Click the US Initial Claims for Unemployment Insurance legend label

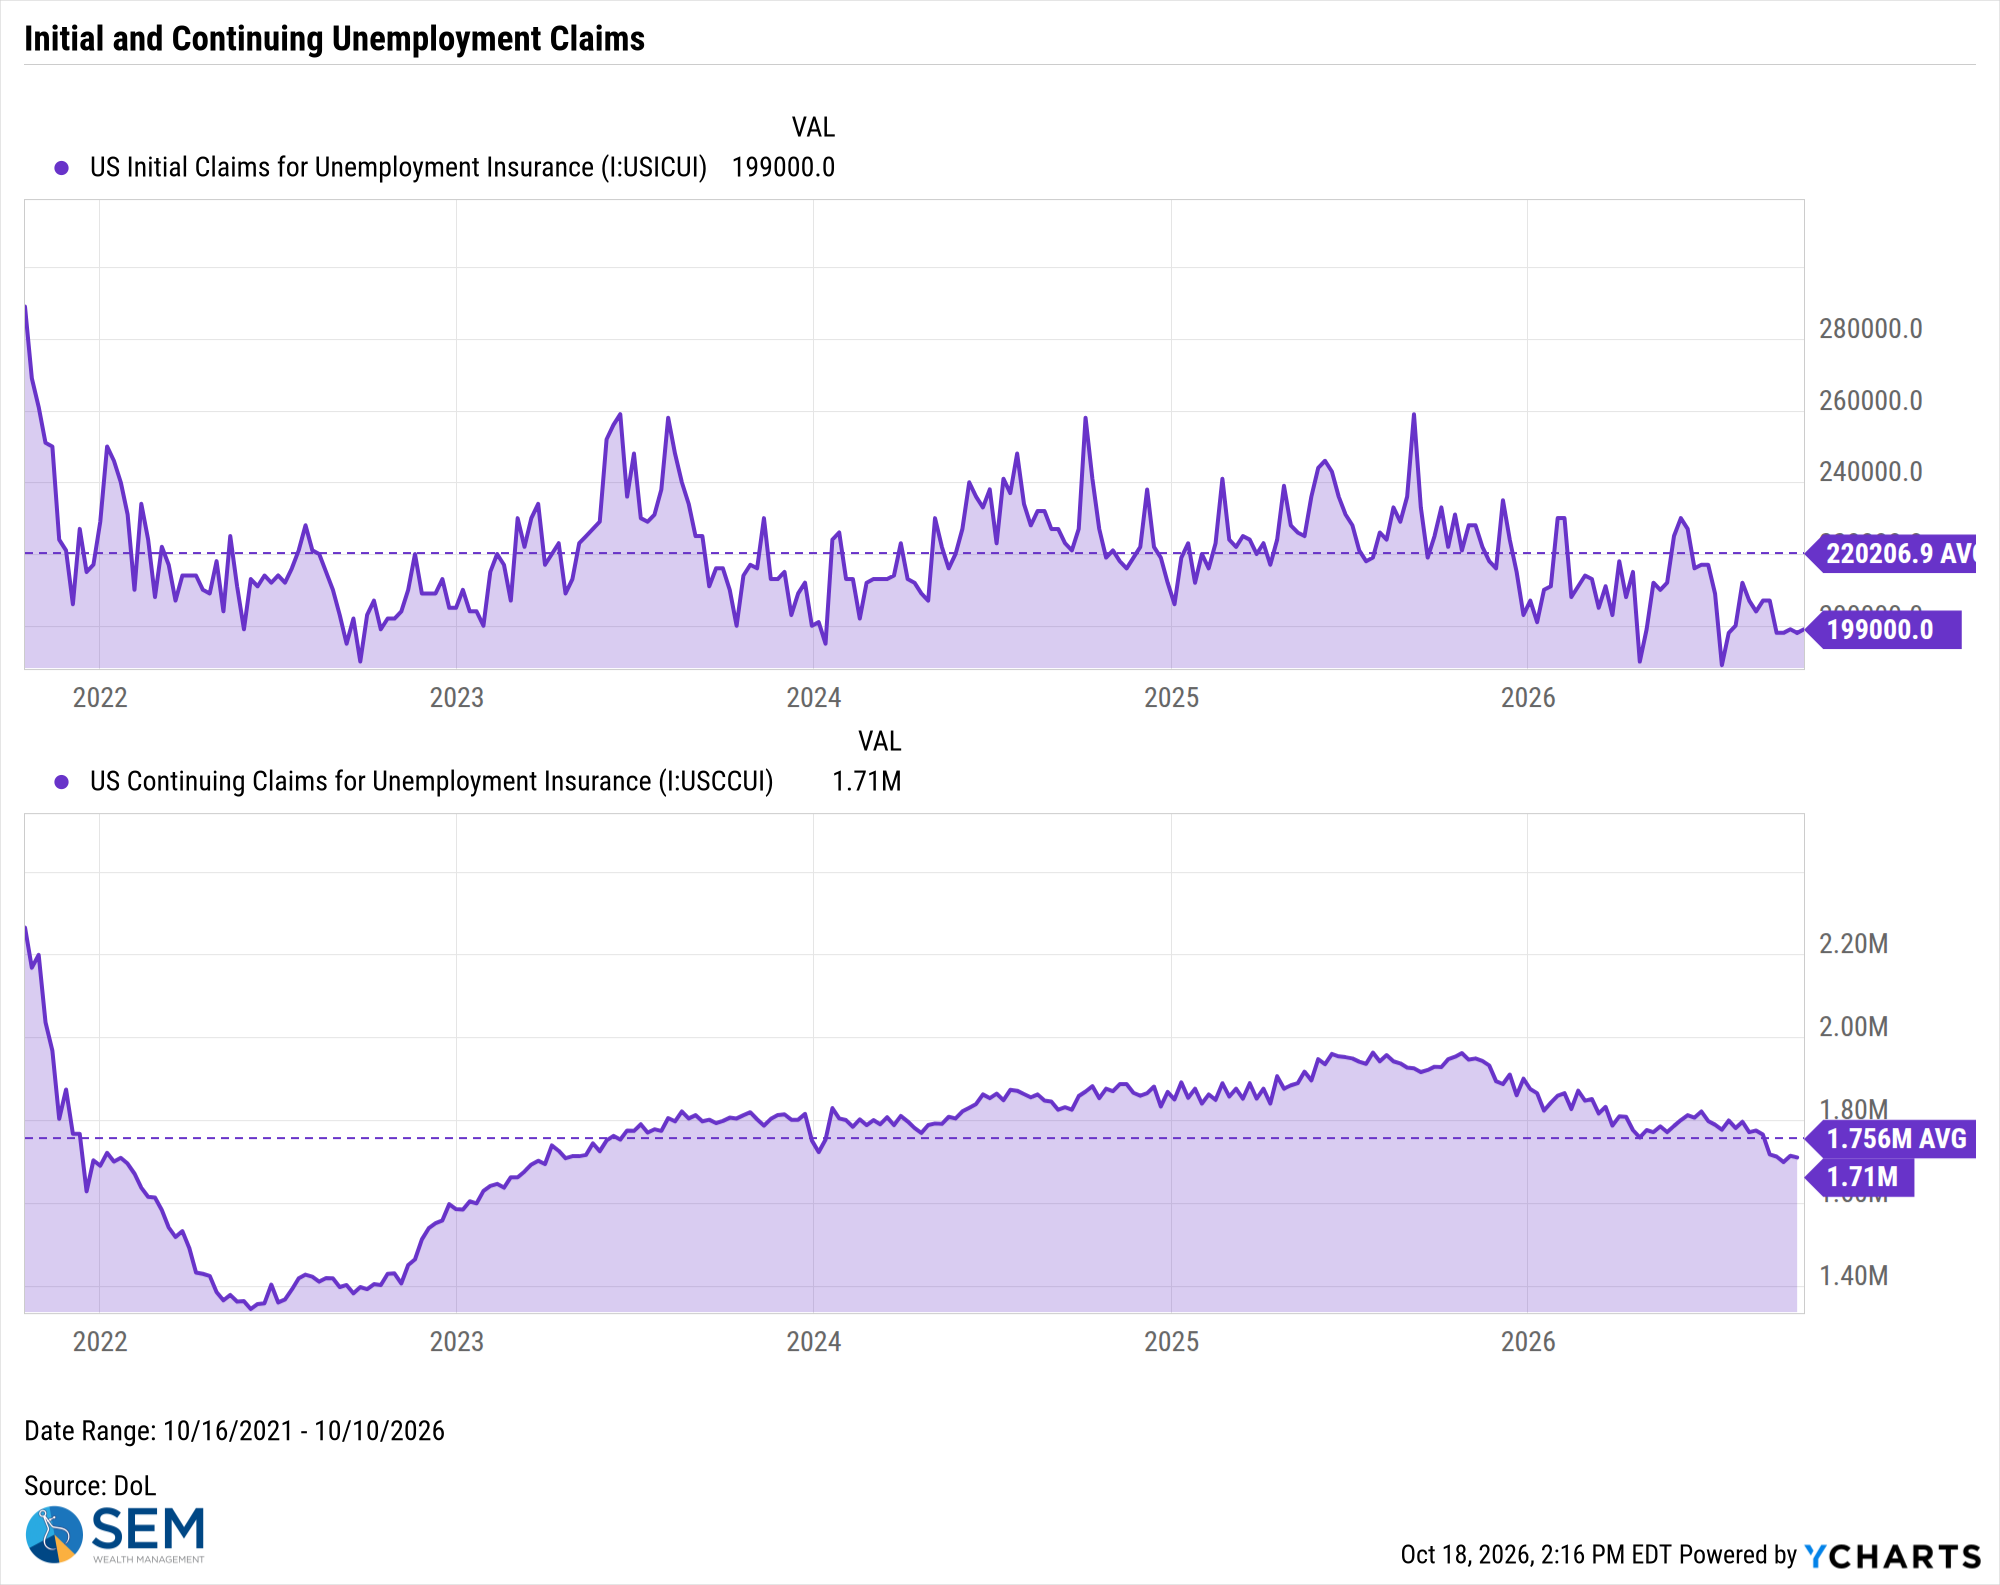click(x=398, y=167)
